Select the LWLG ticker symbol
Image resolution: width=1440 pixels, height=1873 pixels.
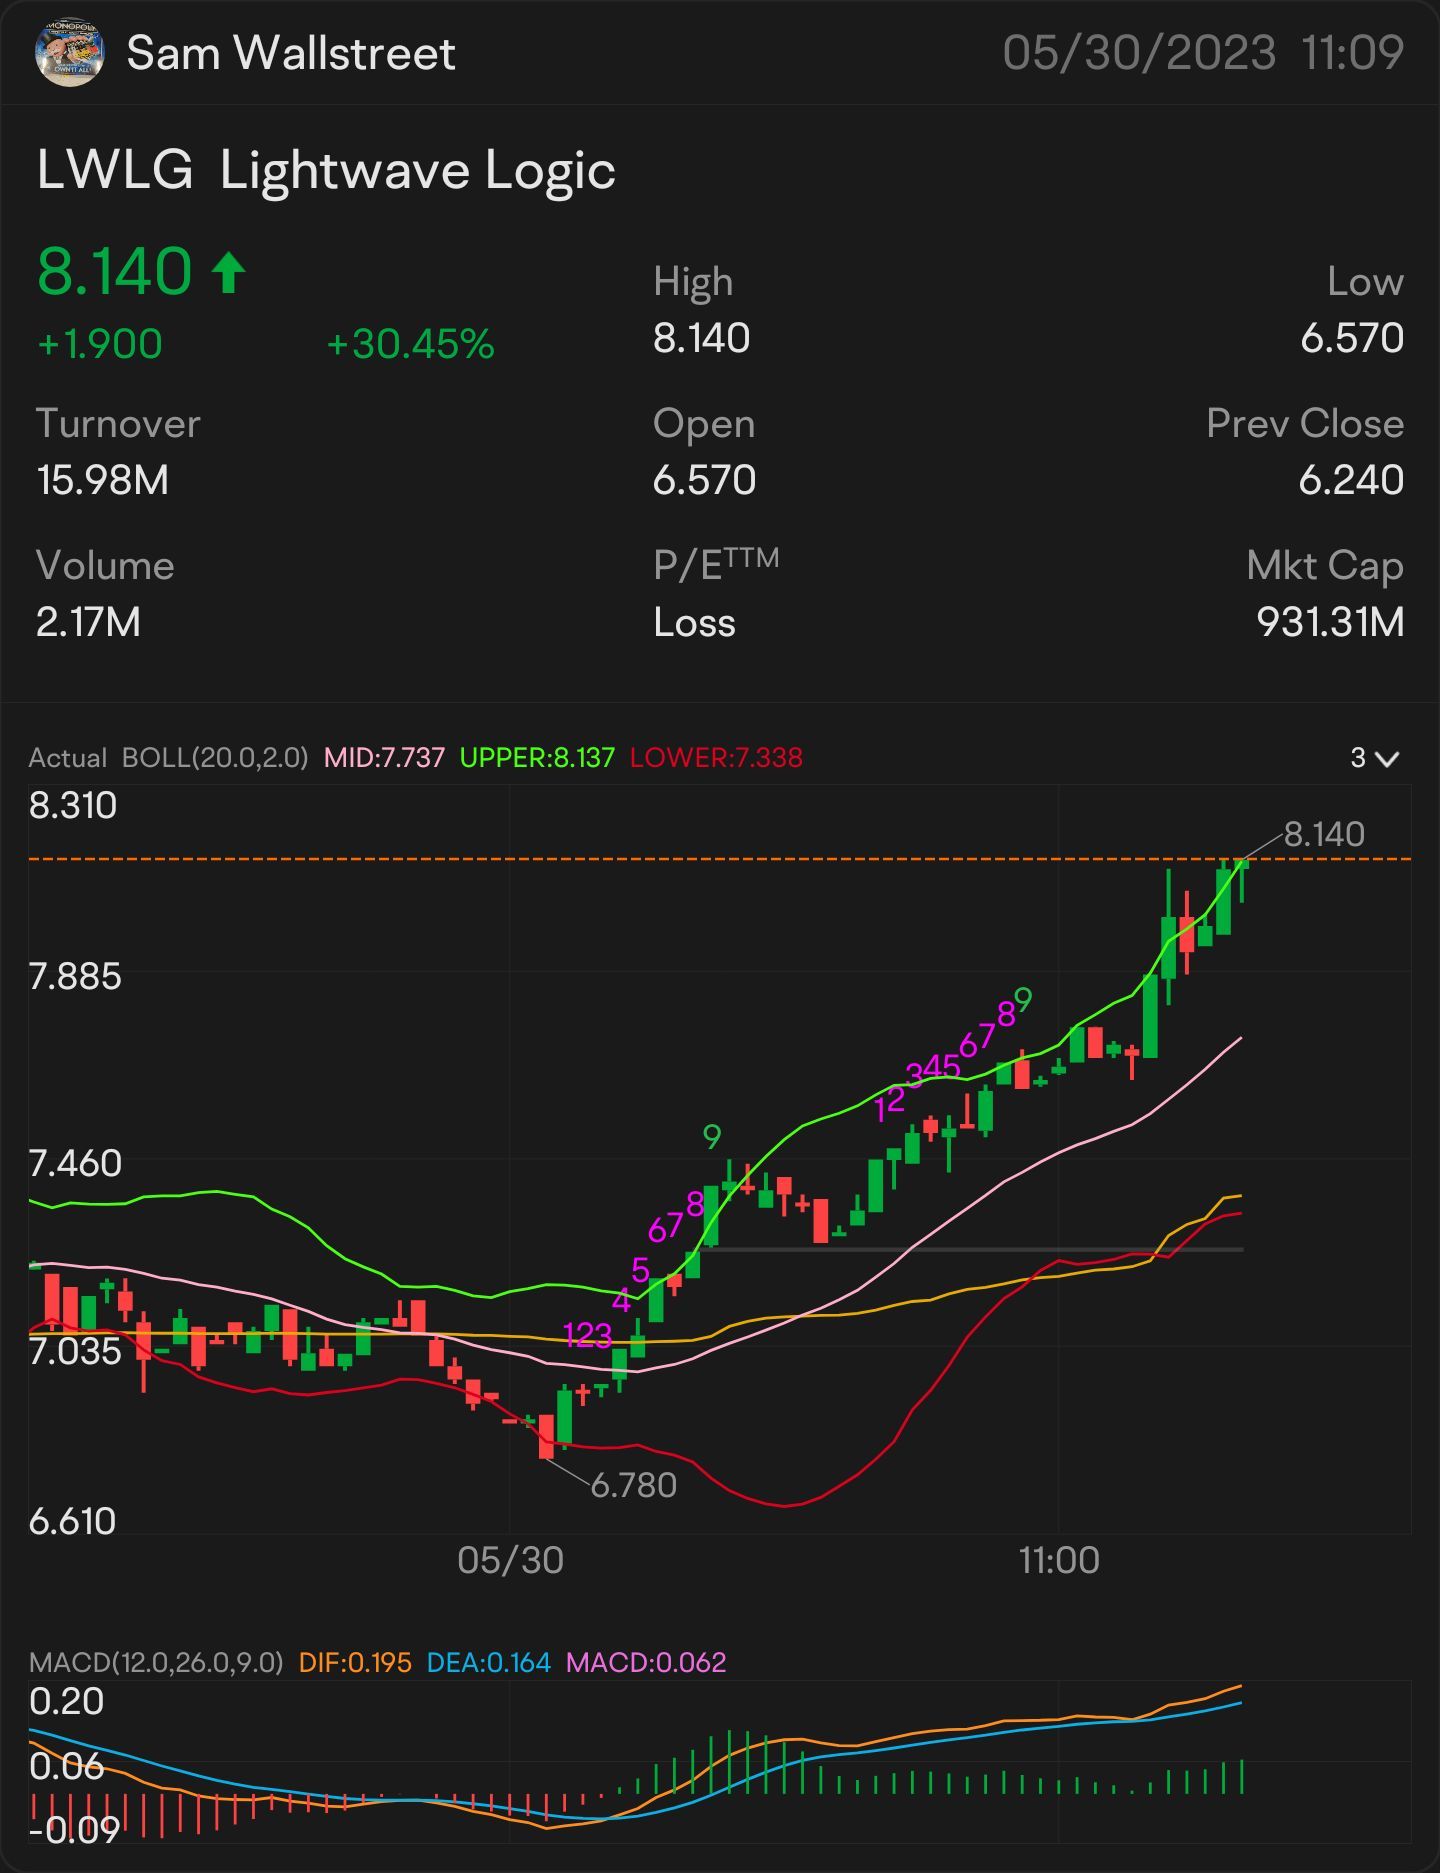coord(115,170)
